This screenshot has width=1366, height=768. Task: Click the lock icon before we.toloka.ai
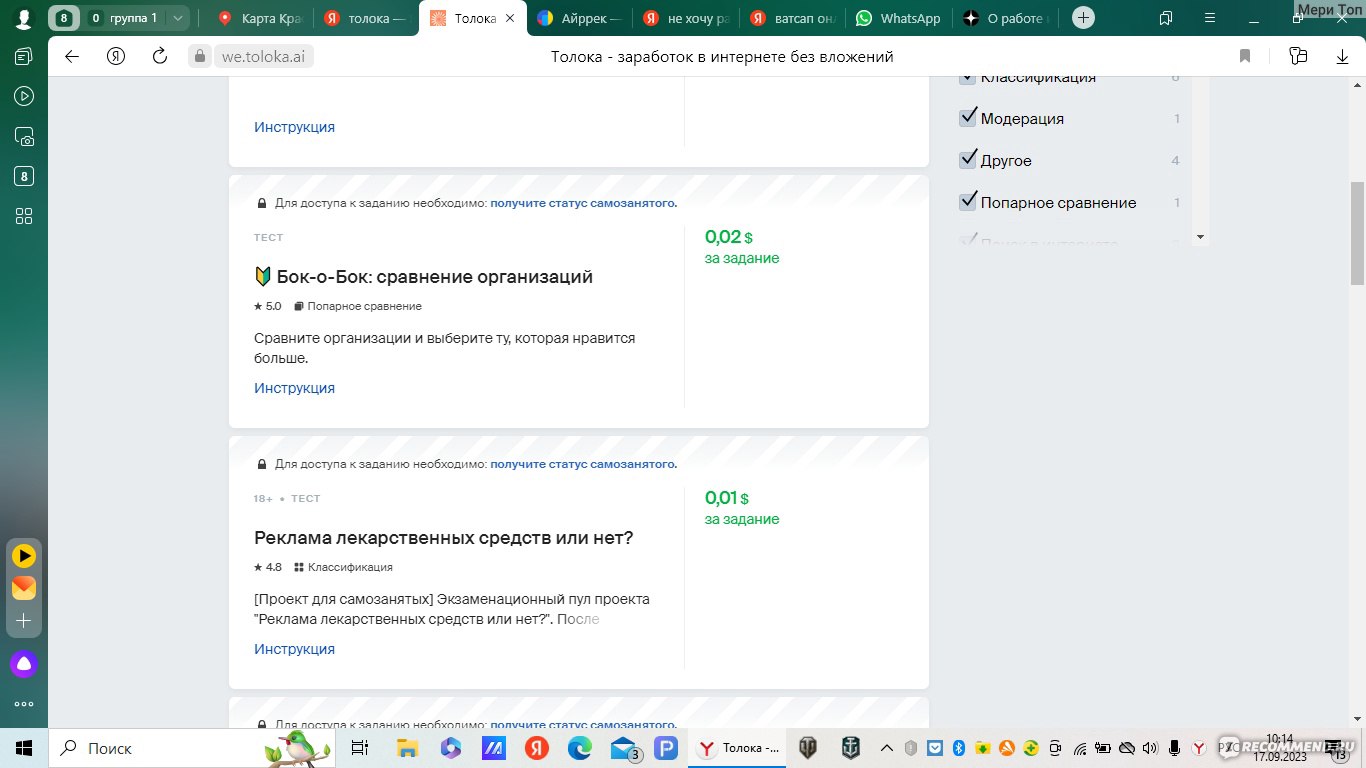(200, 57)
